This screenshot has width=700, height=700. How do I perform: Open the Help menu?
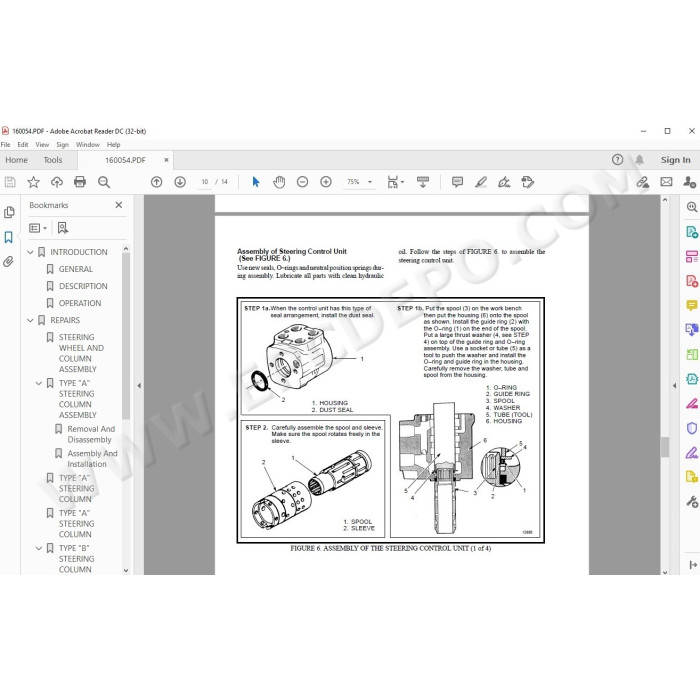(113, 145)
